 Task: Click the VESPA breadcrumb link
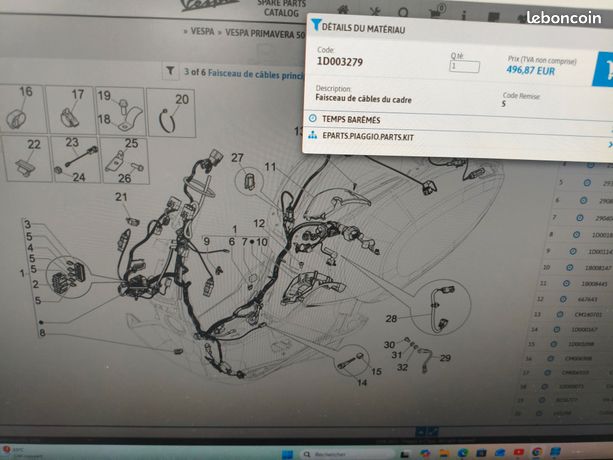click(202, 31)
